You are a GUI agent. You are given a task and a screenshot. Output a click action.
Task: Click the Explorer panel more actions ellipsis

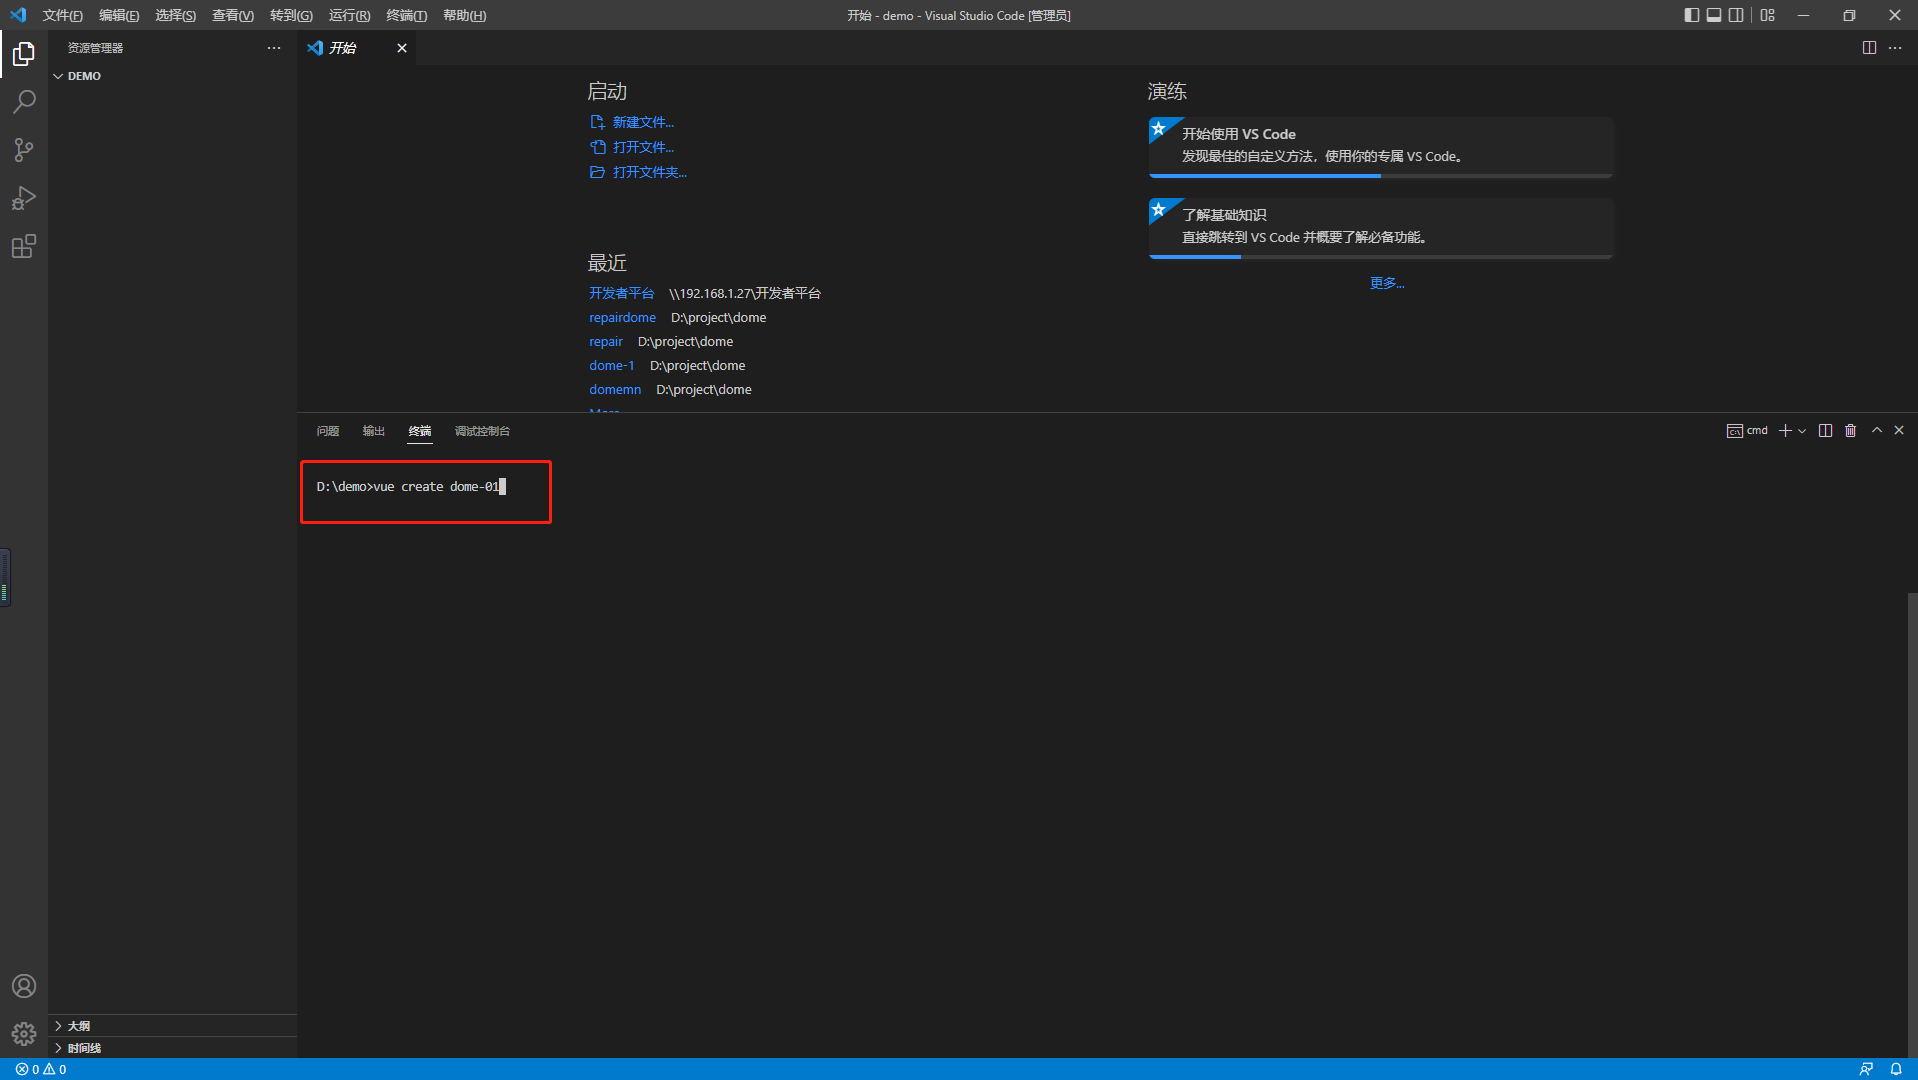coord(274,48)
